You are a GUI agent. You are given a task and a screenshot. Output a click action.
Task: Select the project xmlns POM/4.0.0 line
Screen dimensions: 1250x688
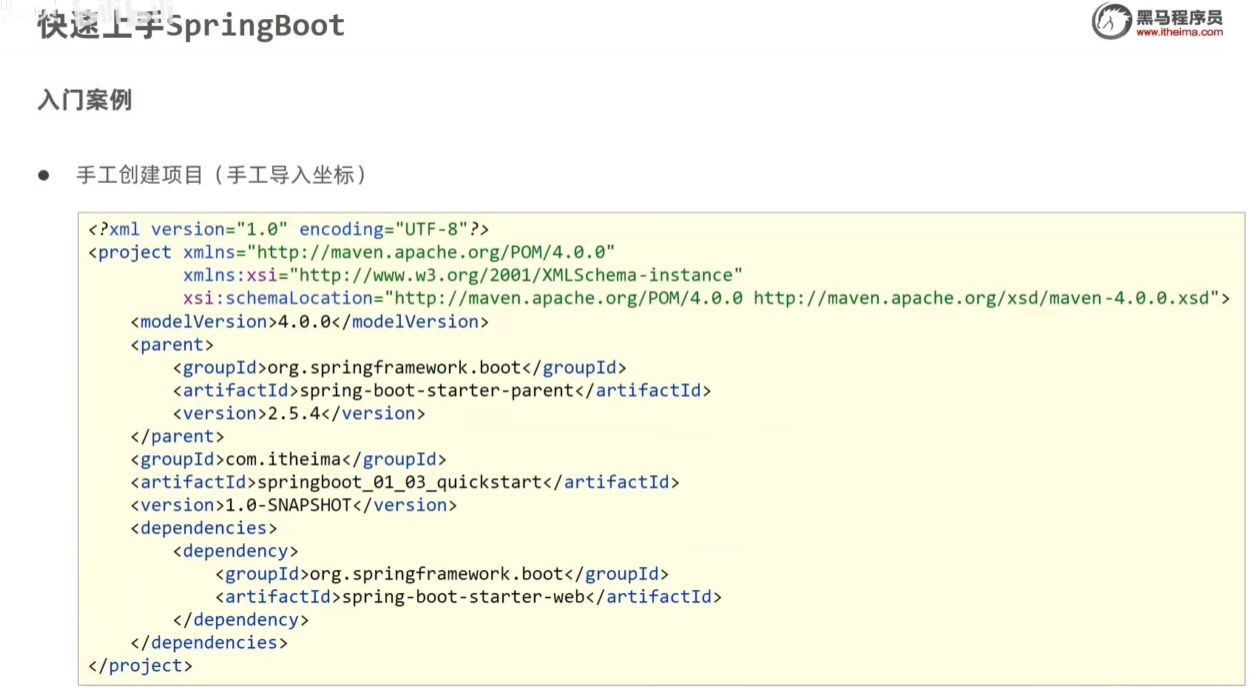point(351,252)
